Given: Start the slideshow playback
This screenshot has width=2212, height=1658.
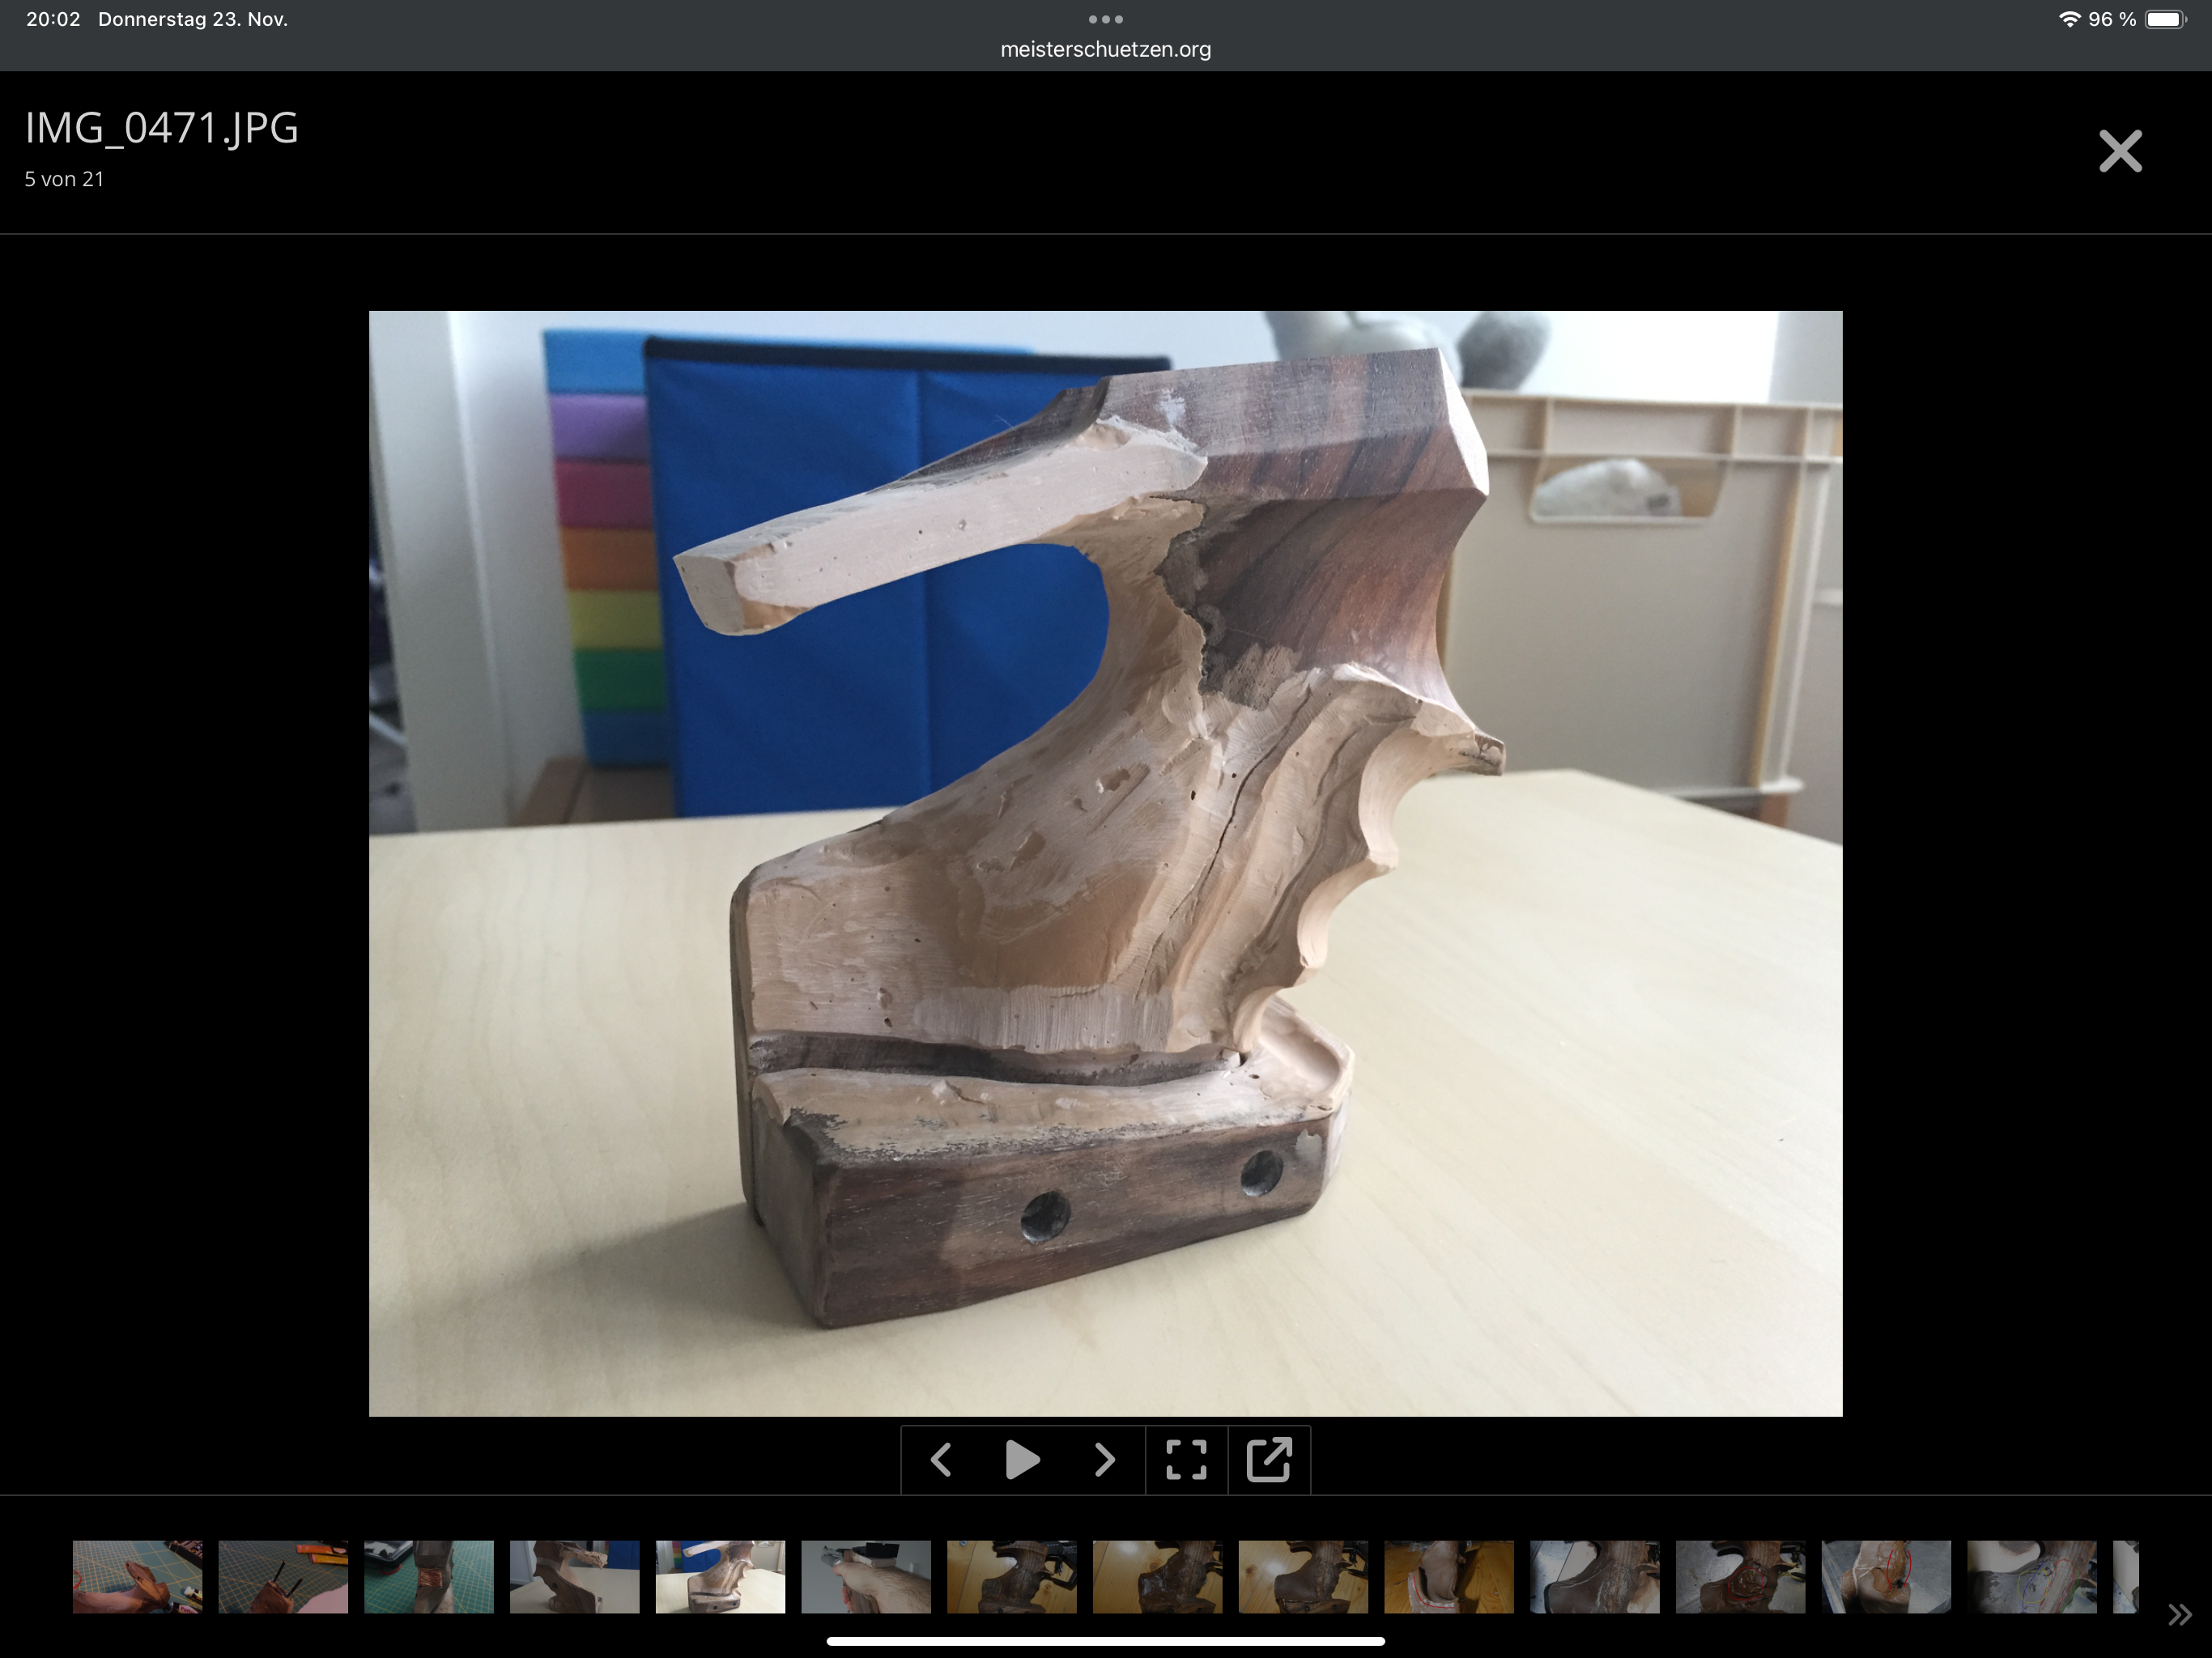Looking at the screenshot, I should (1022, 1460).
